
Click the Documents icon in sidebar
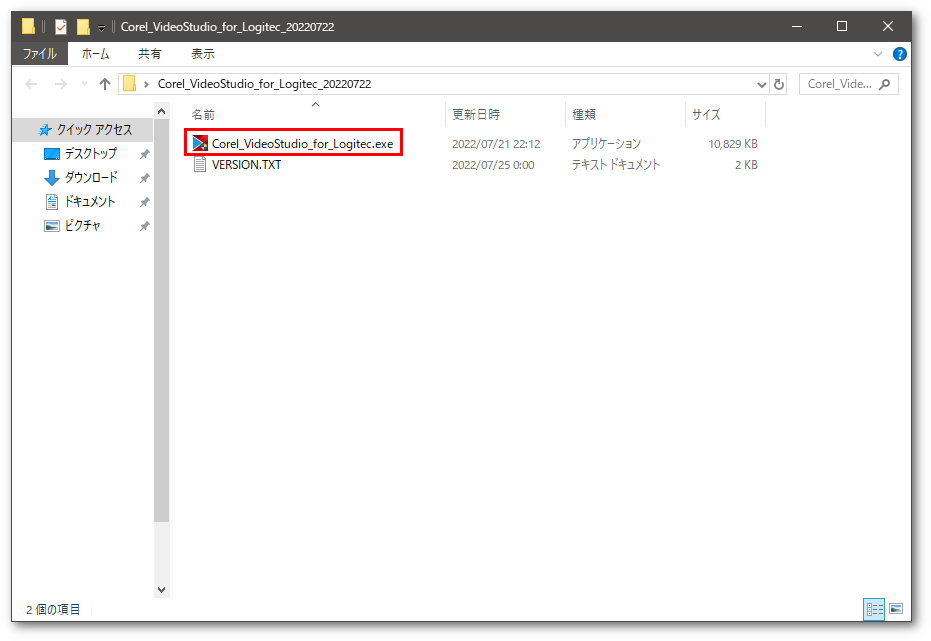[52, 202]
